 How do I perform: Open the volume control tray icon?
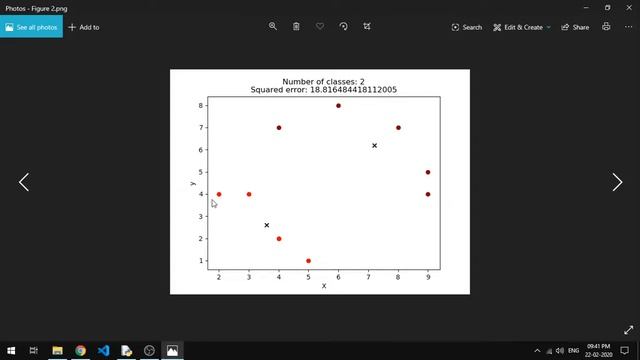560,351
